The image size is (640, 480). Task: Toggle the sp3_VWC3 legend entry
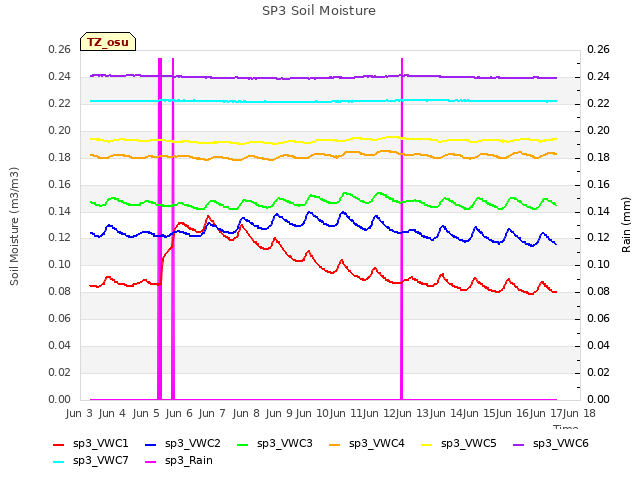pyautogui.click(x=275, y=443)
